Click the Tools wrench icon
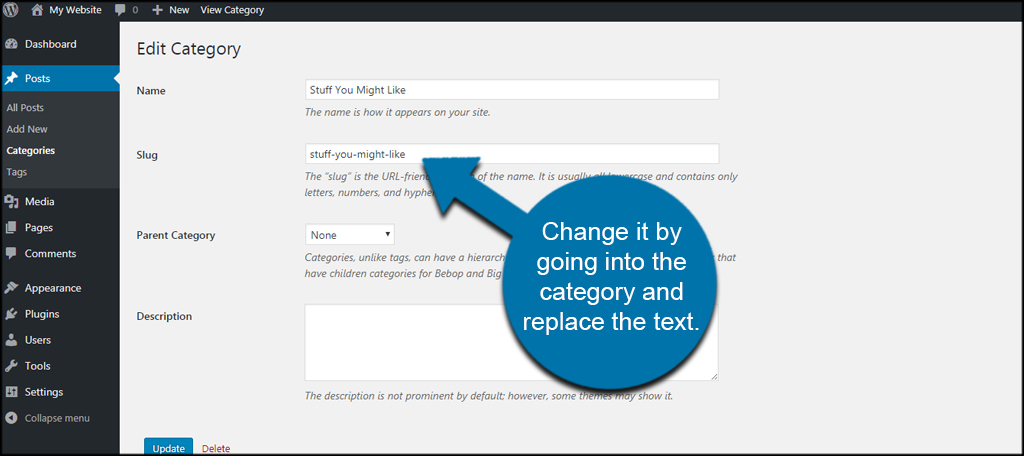The image size is (1024, 456). click(x=11, y=366)
